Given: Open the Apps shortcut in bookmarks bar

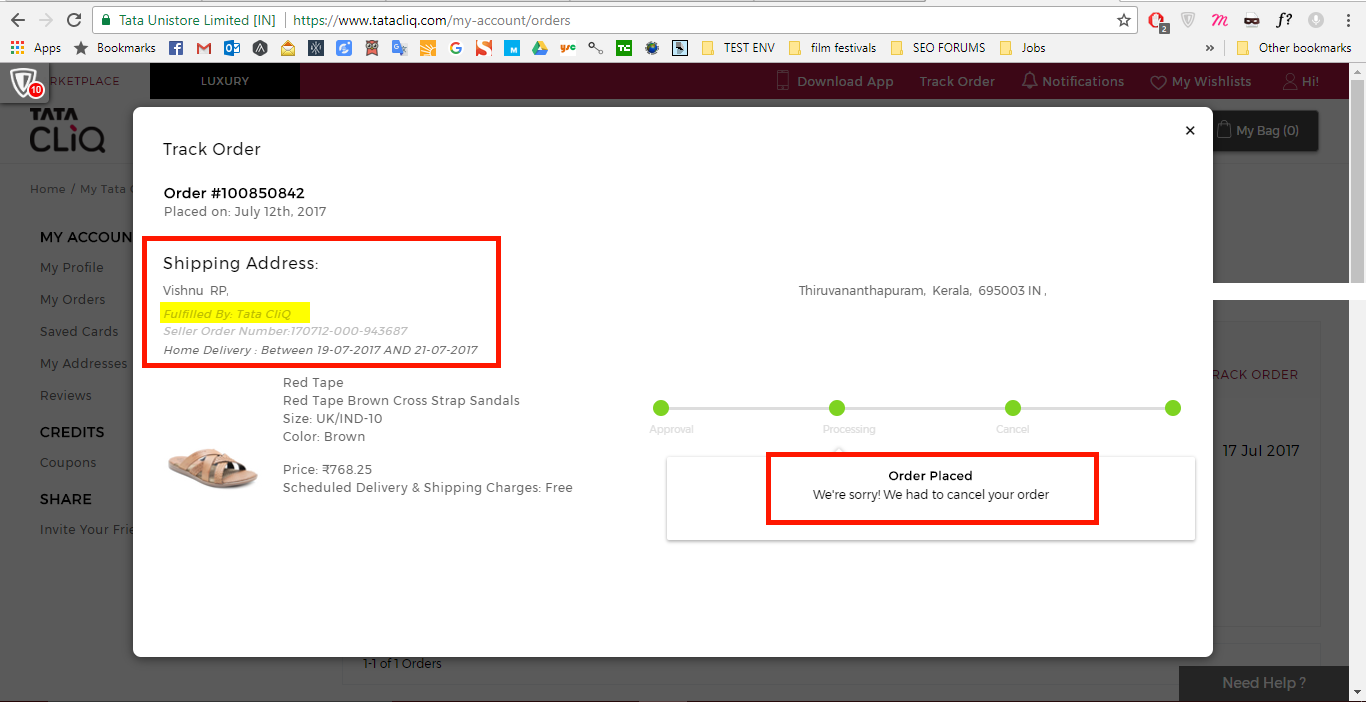Looking at the screenshot, I should click(x=36, y=48).
